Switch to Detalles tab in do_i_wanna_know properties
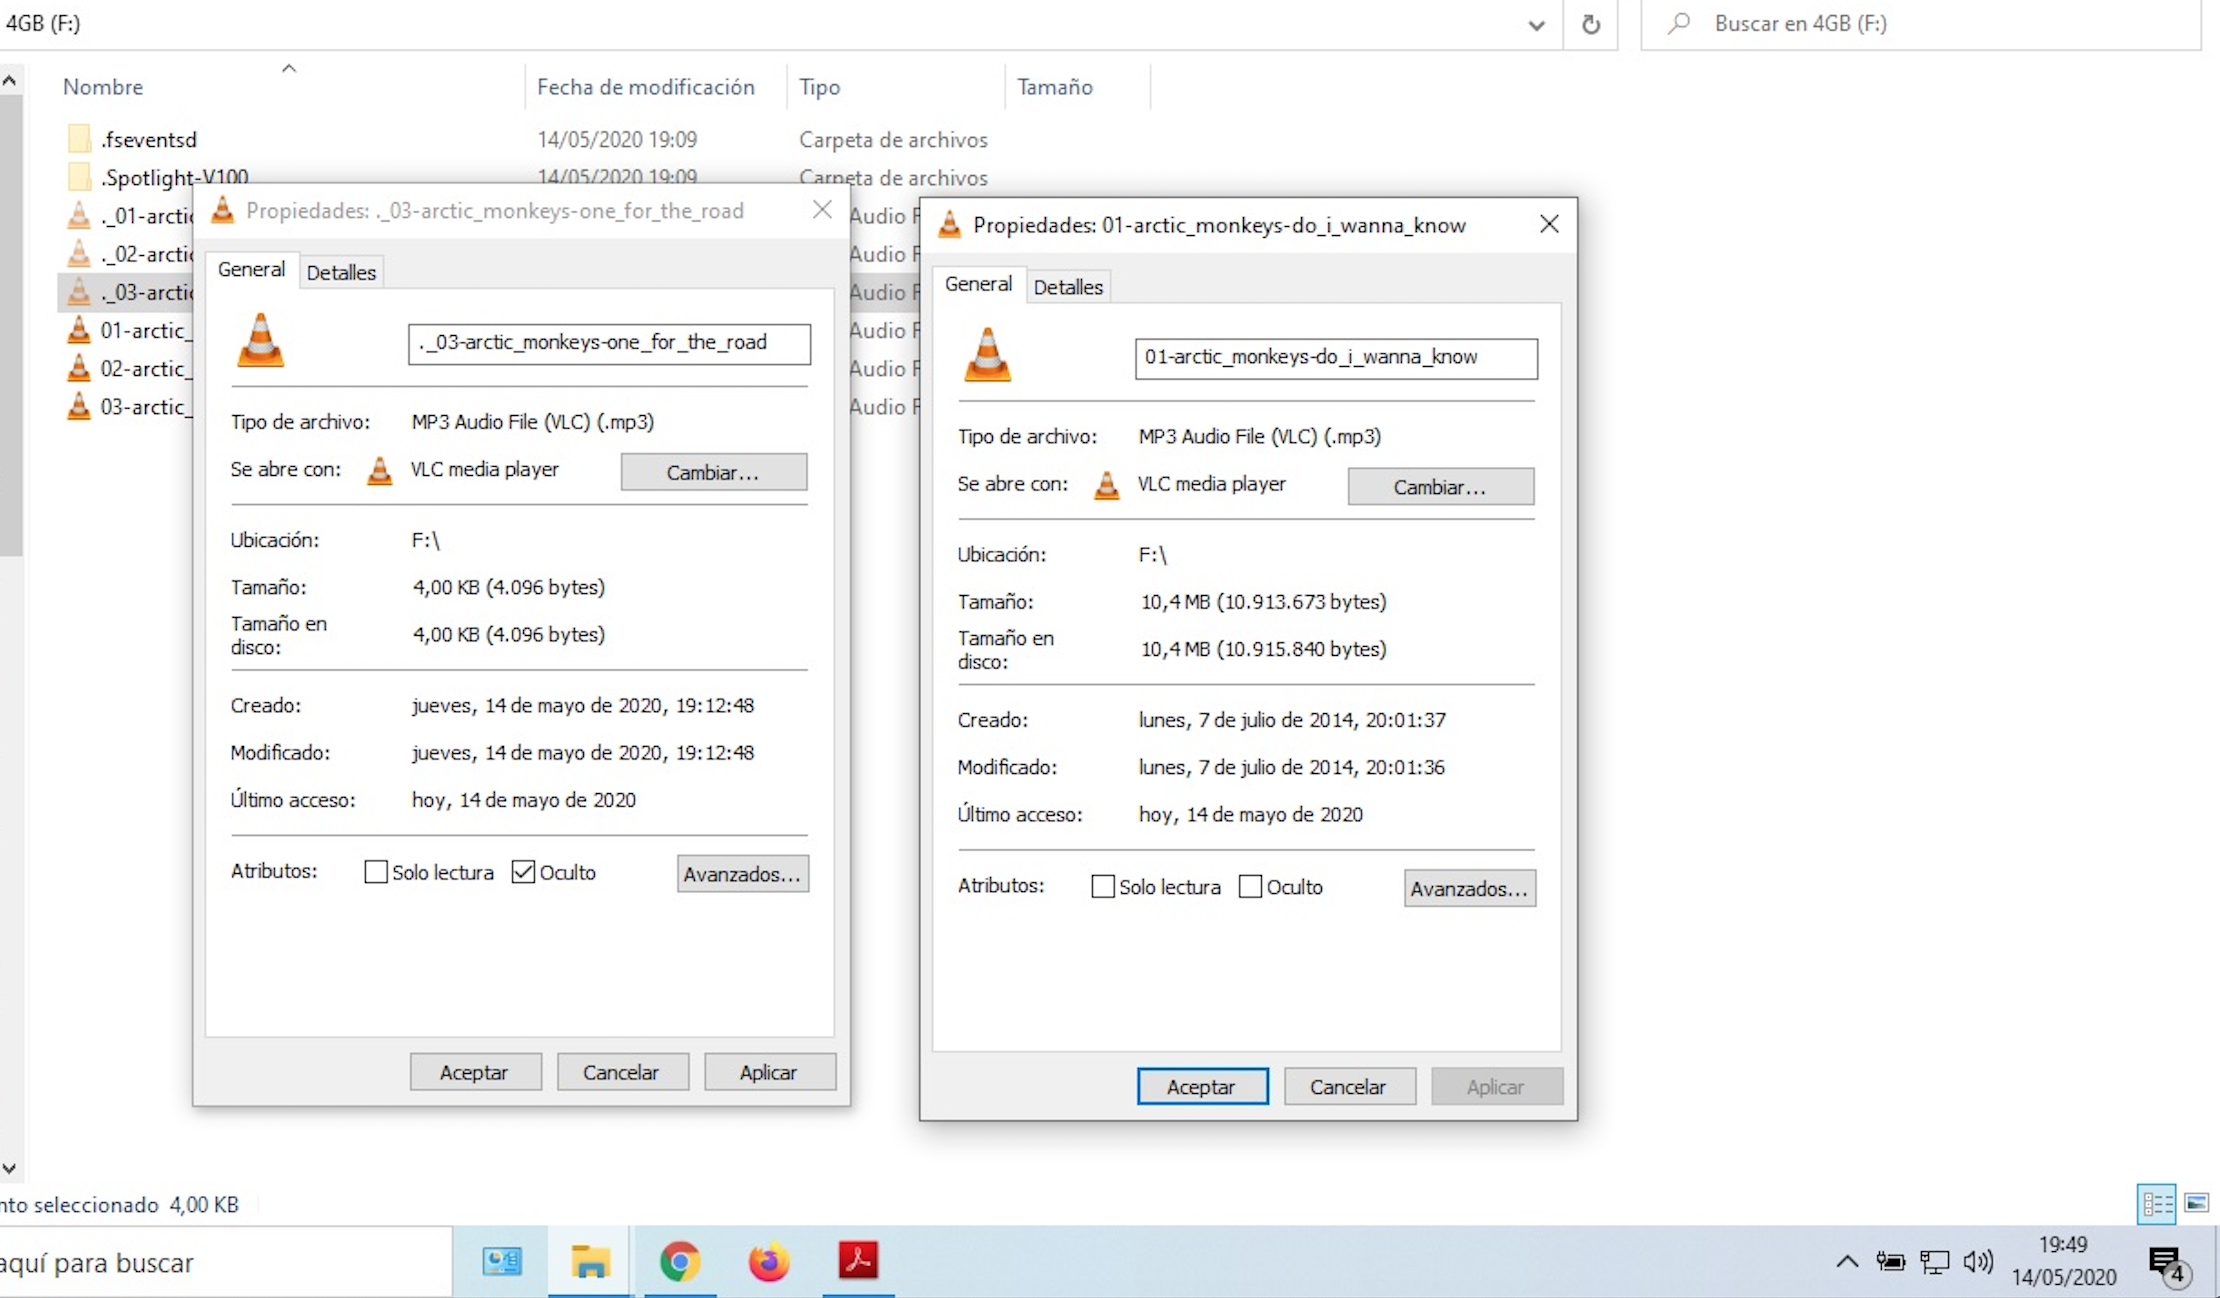 [1067, 287]
